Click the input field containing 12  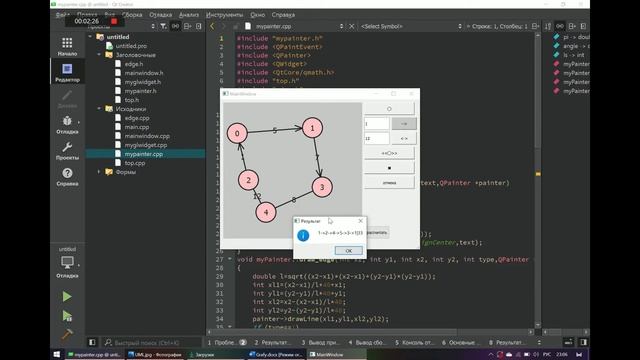click(376, 138)
